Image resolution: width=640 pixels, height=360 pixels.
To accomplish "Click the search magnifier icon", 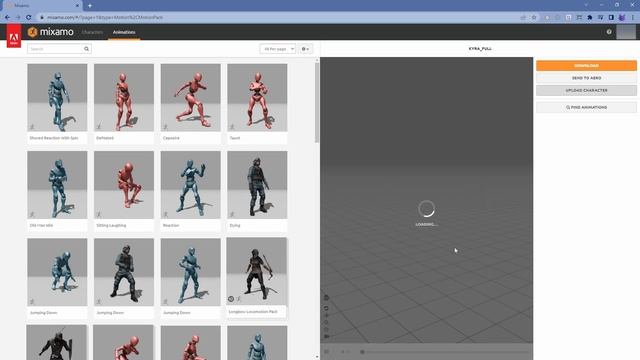I will tap(87, 49).
